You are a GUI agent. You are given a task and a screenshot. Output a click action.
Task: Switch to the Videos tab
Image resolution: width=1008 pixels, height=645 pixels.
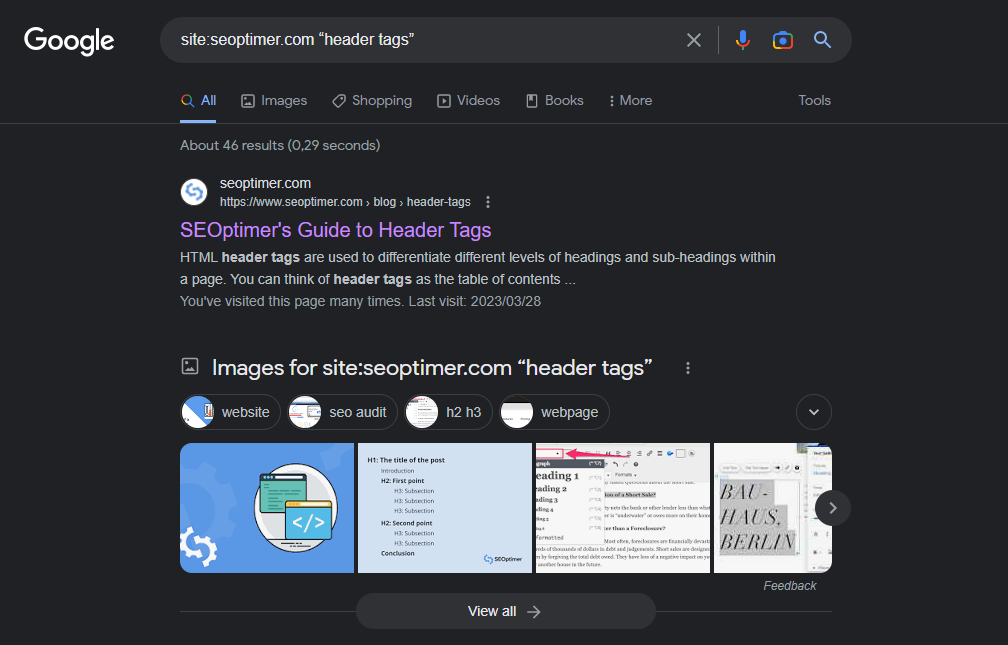coord(468,100)
